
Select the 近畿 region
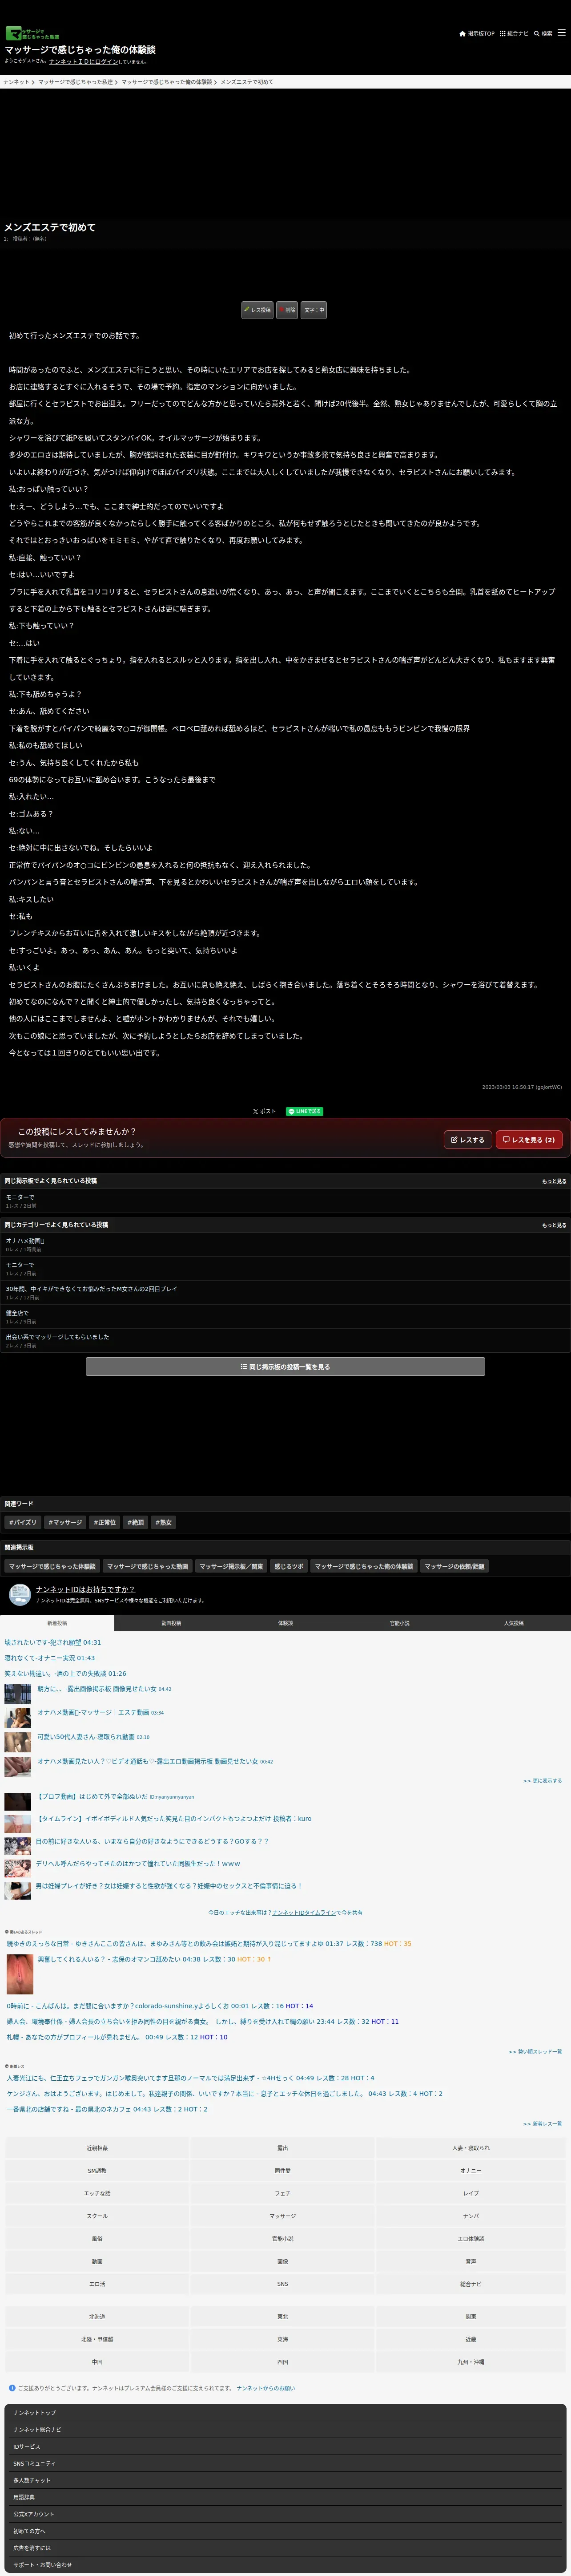pyautogui.click(x=471, y=2339)
